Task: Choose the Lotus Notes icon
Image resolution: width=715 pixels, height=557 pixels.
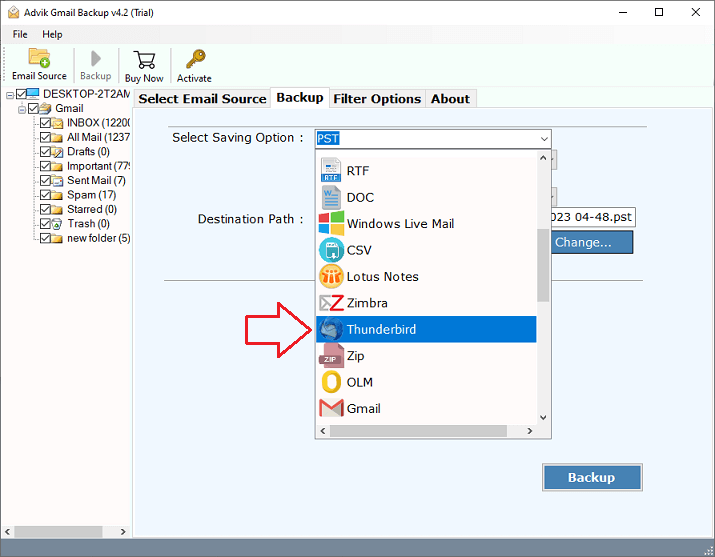Action: click(x=332, y=276)
